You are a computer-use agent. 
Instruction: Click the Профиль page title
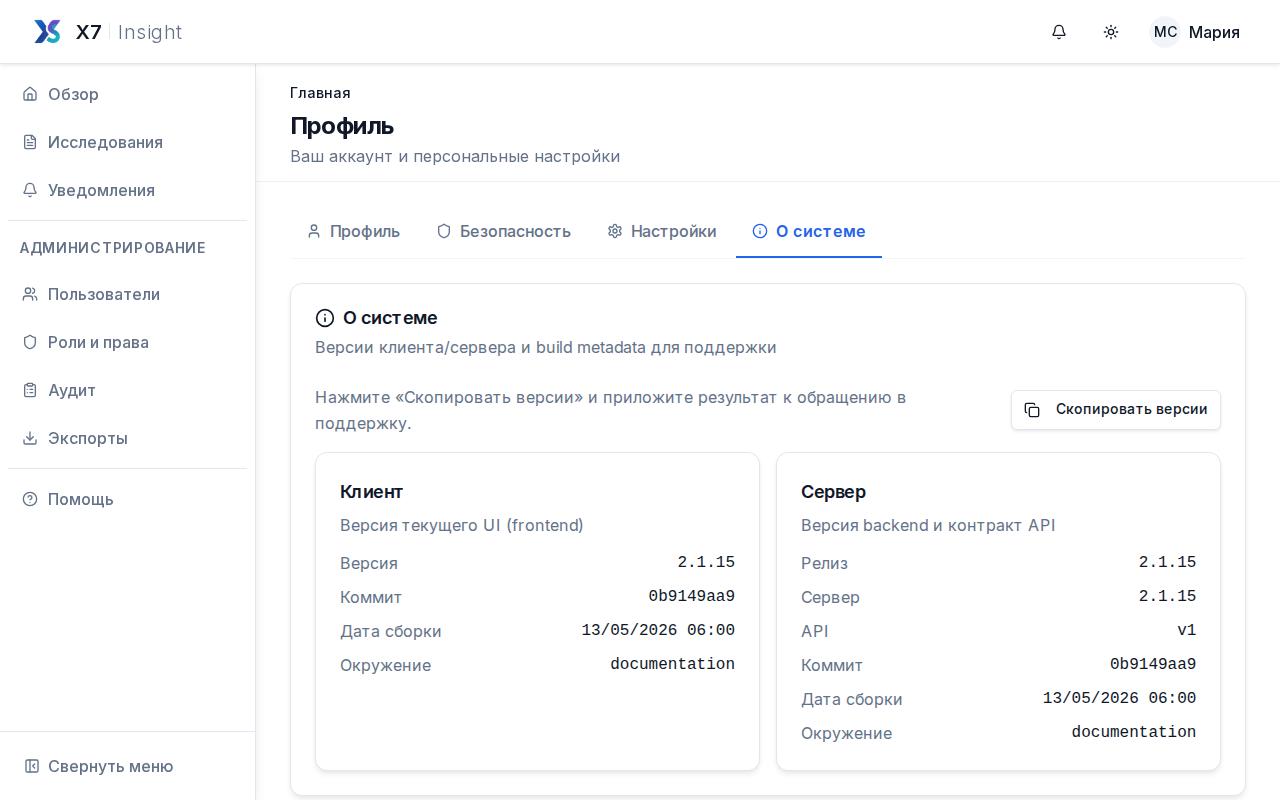pyautogui.click(x=342, y=126)
